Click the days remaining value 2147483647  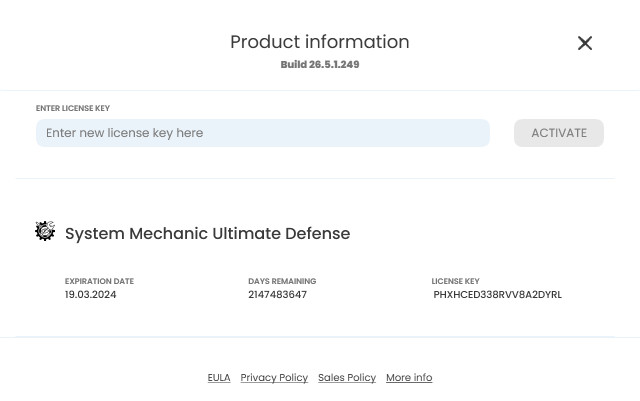[x=278, y=295]
